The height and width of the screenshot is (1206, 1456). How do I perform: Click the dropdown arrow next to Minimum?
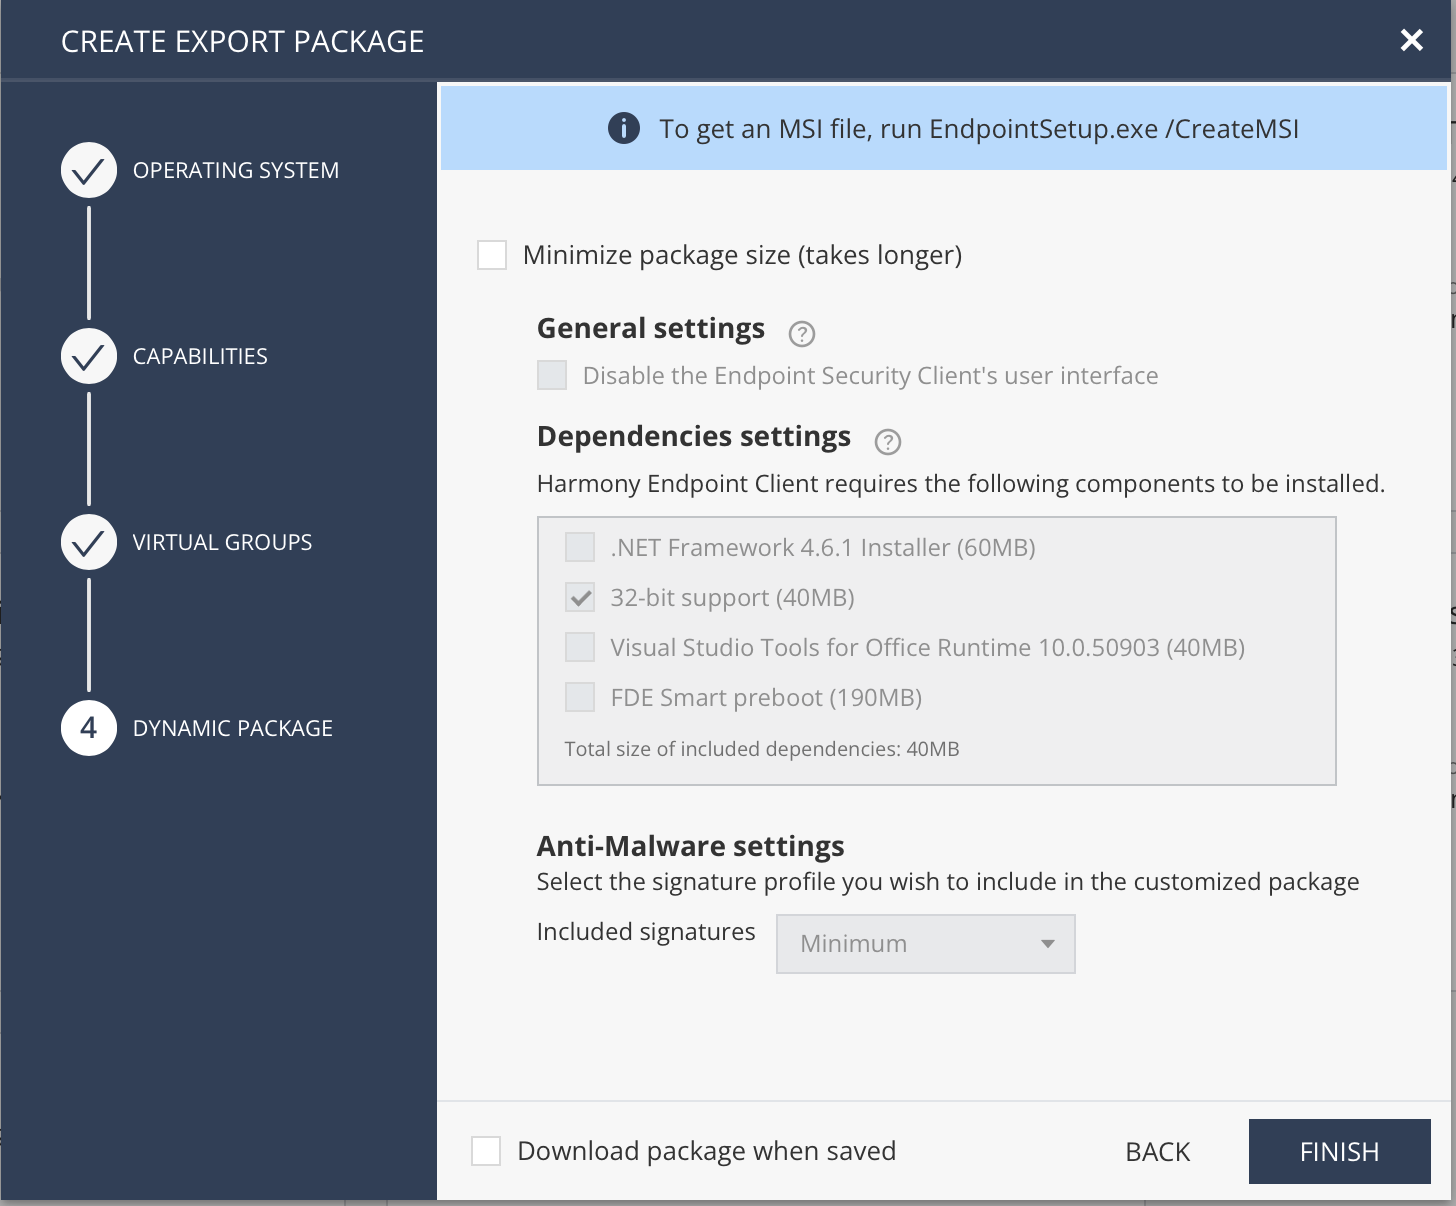1048,944
